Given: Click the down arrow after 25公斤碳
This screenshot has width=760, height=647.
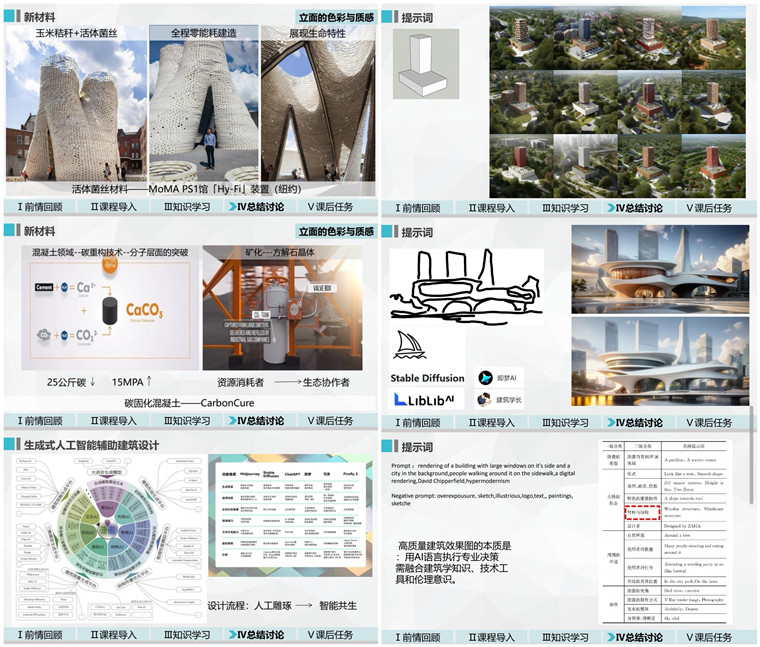Looking at the screenshot, I should tap(93, 382).
